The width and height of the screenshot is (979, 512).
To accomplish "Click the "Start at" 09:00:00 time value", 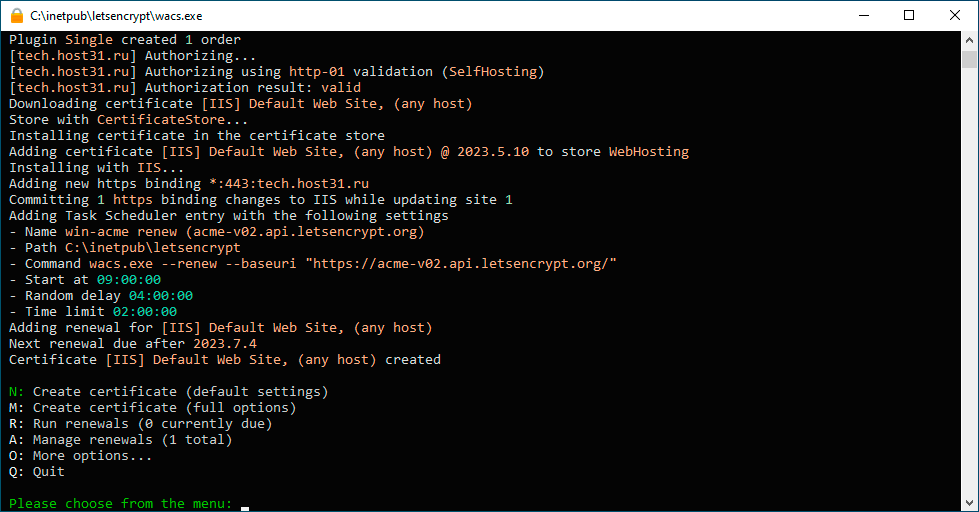I will pyautogui.click(x=128, y=280).
